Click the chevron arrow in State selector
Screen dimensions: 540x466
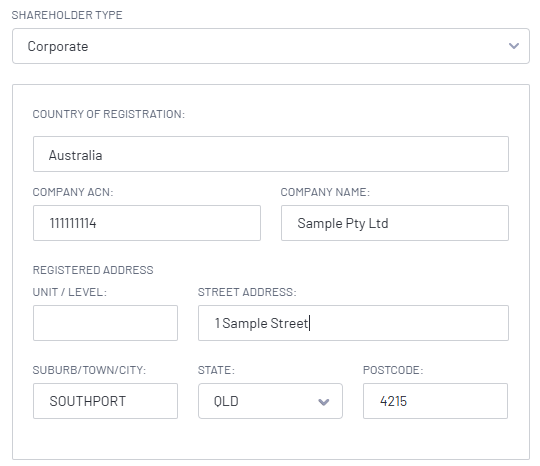tap(323, 402)
